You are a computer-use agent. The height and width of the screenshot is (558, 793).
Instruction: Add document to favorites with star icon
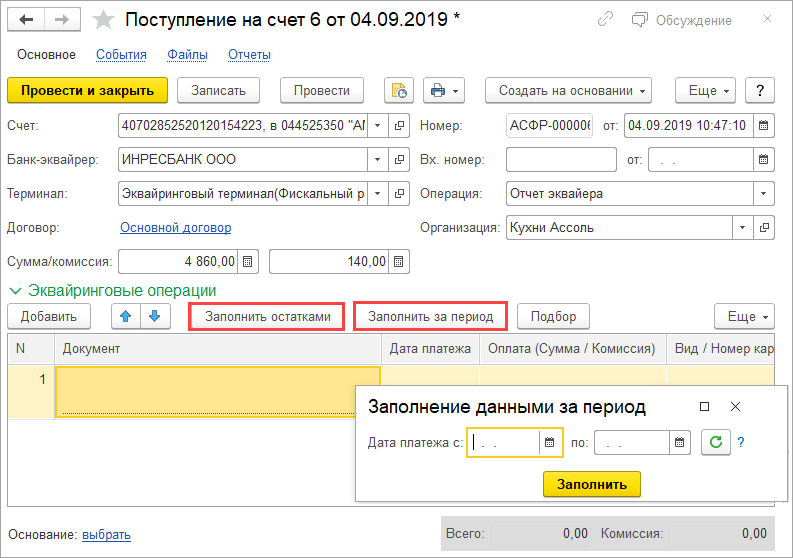(x=104, y=20)
